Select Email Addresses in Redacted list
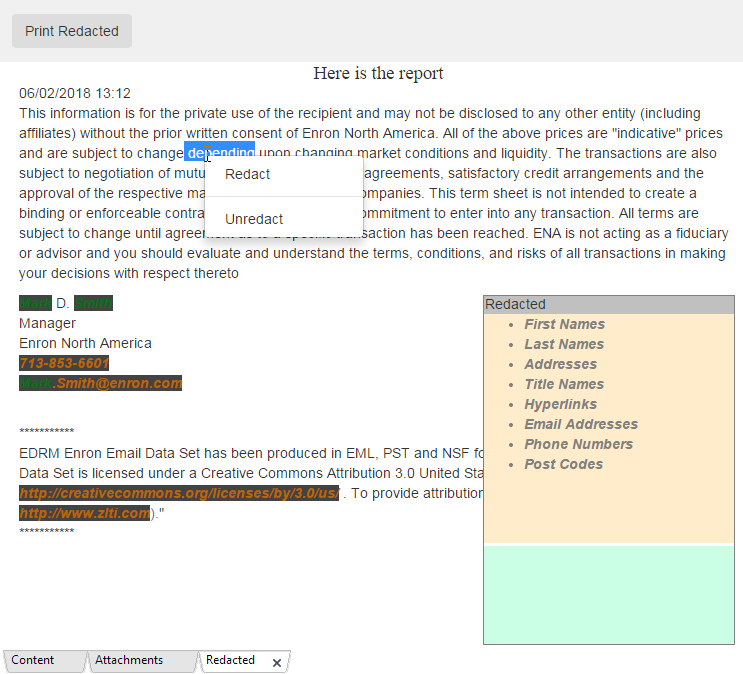The width and height of the screenshot is (743, 674). [580, 424]
